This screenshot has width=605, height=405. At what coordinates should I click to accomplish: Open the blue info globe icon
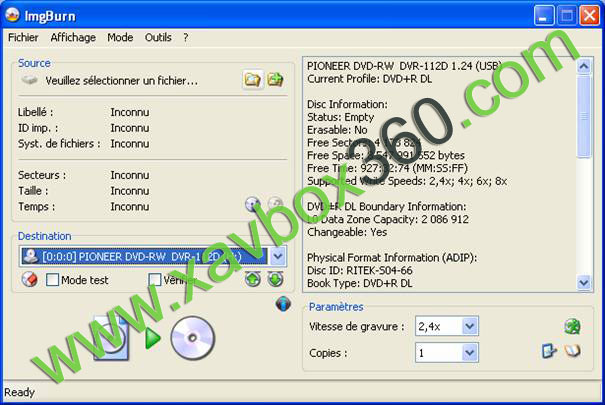tap(283, 304)
